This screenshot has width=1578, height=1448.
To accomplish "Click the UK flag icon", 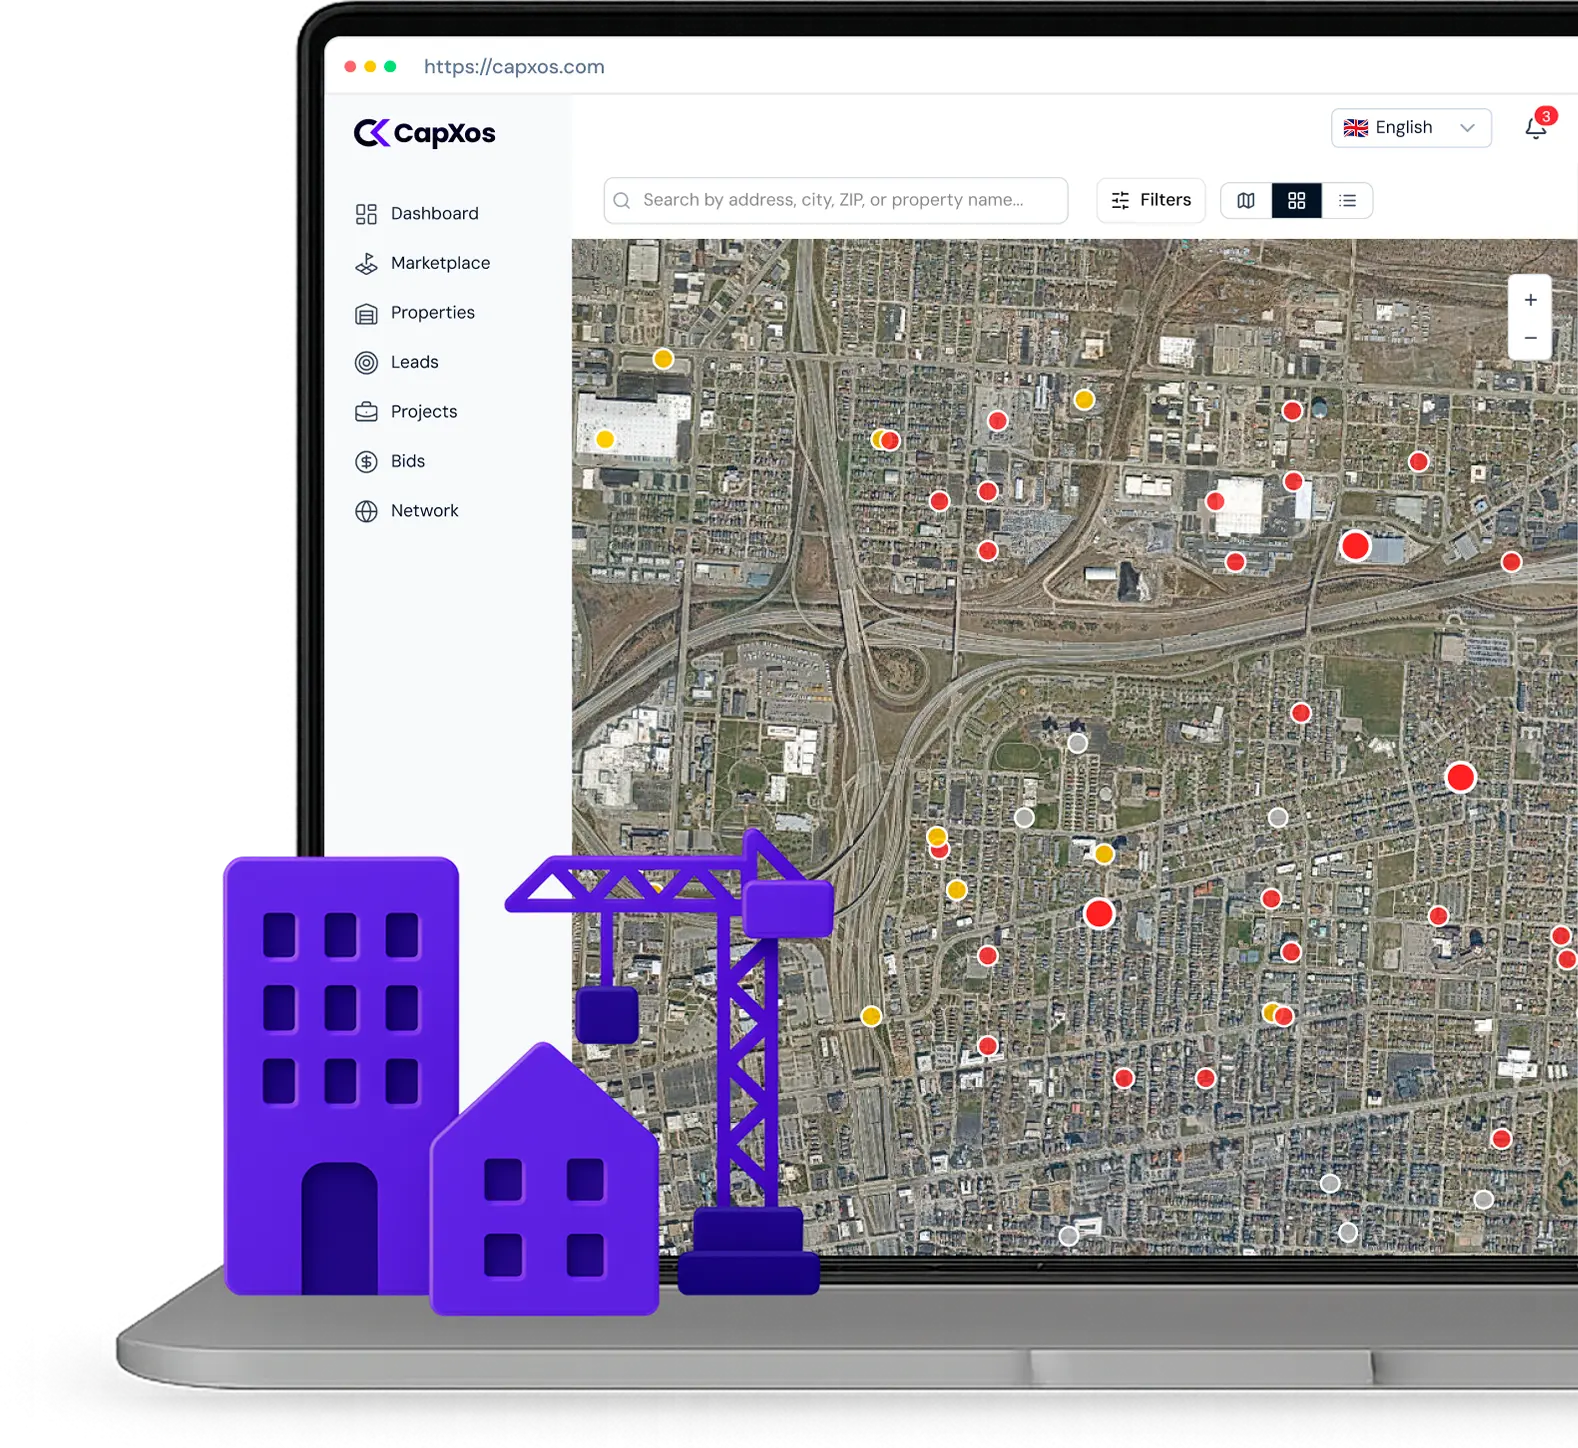I will (1356, 128).
